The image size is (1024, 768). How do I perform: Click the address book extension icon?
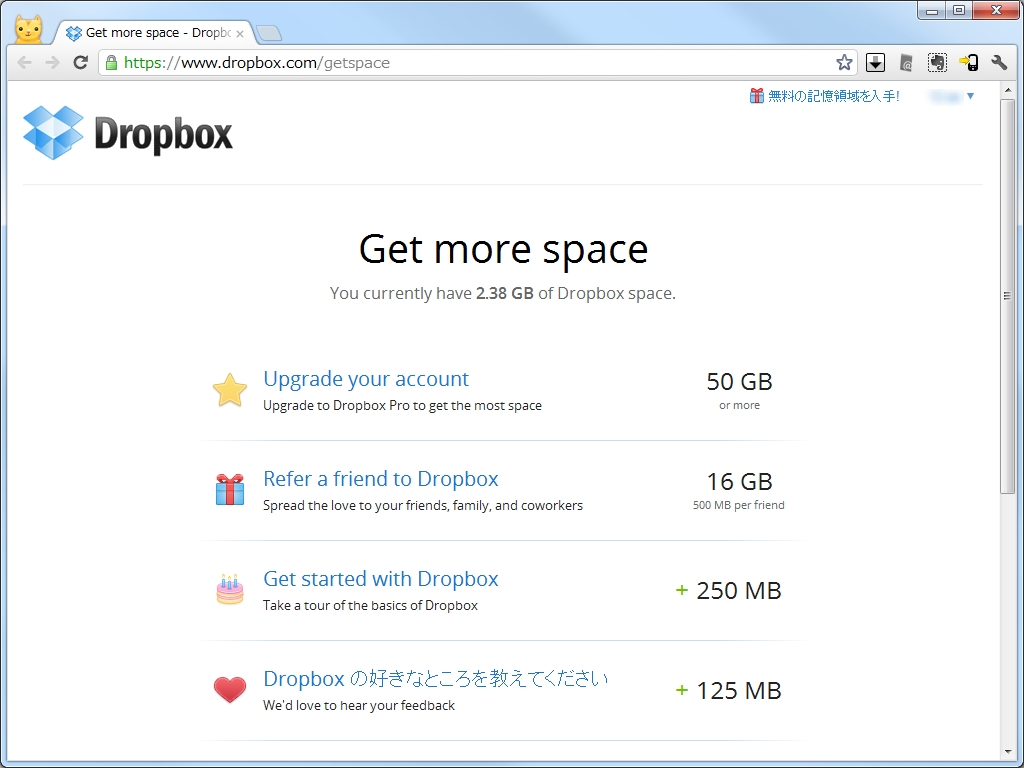pos(905,62)
